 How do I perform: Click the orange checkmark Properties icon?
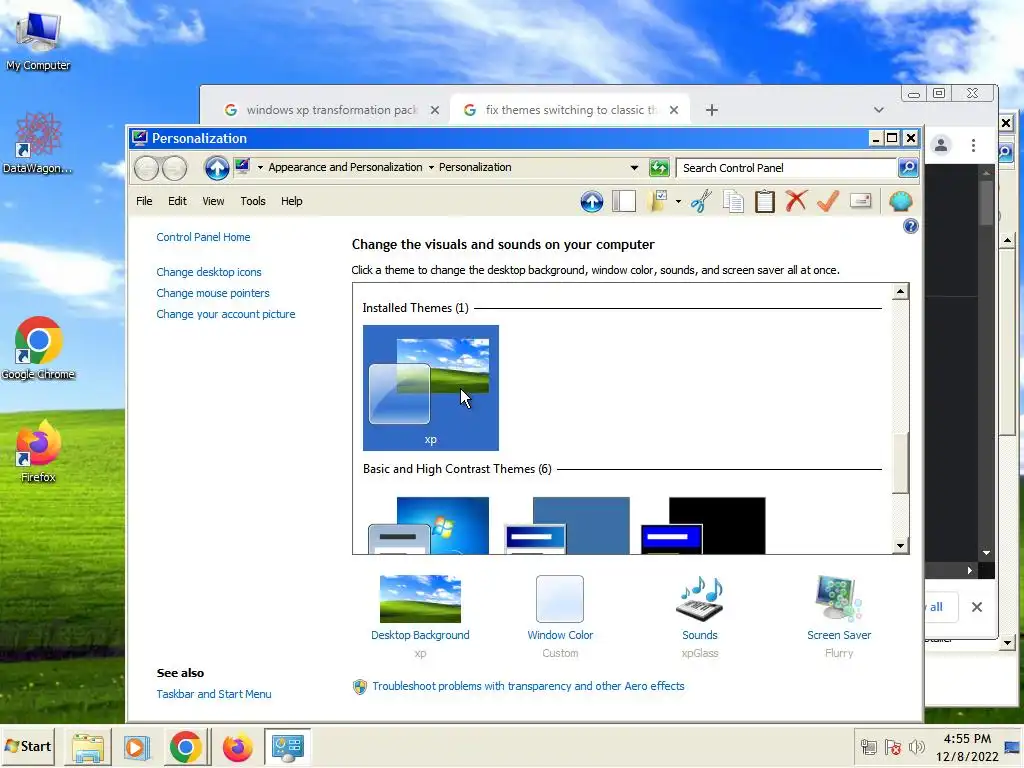827,201
